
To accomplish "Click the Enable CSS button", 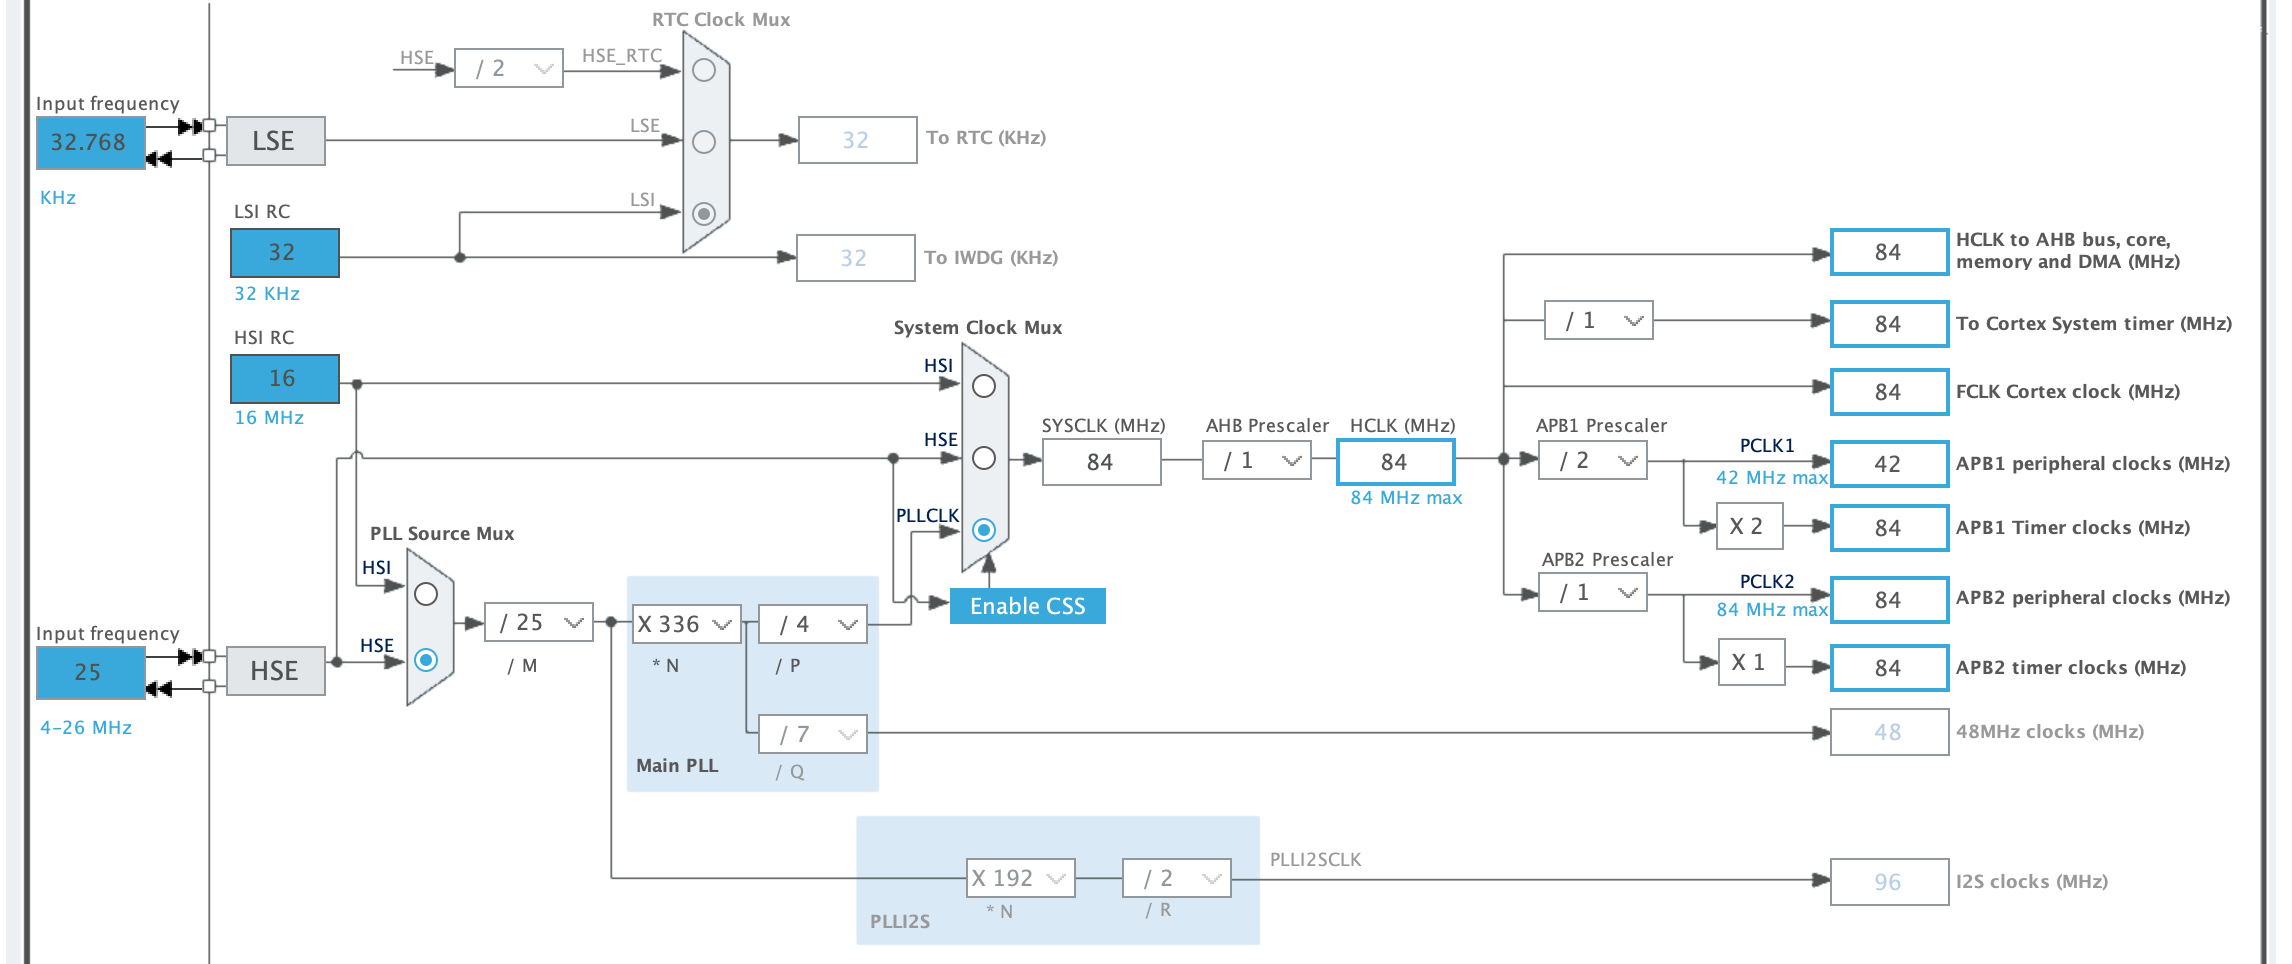I will (1027, 606).
